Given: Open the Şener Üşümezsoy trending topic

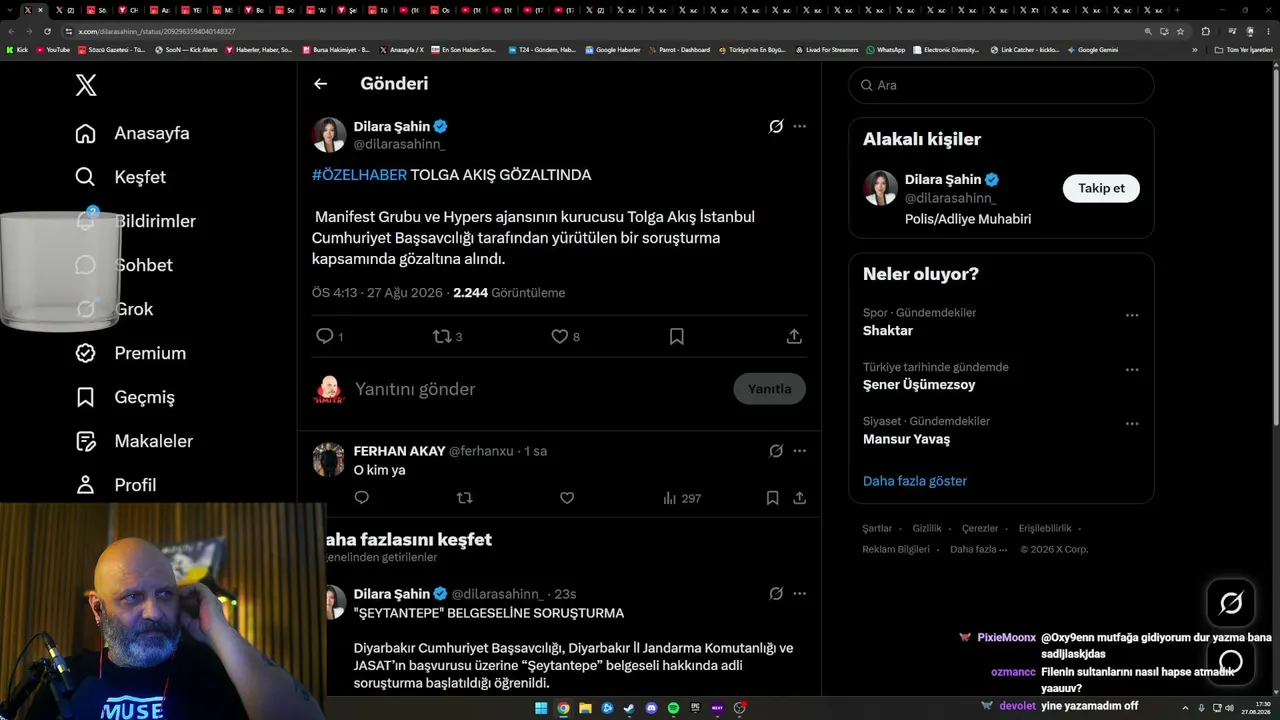Looking at the screenshot, I should coord(919,385).
